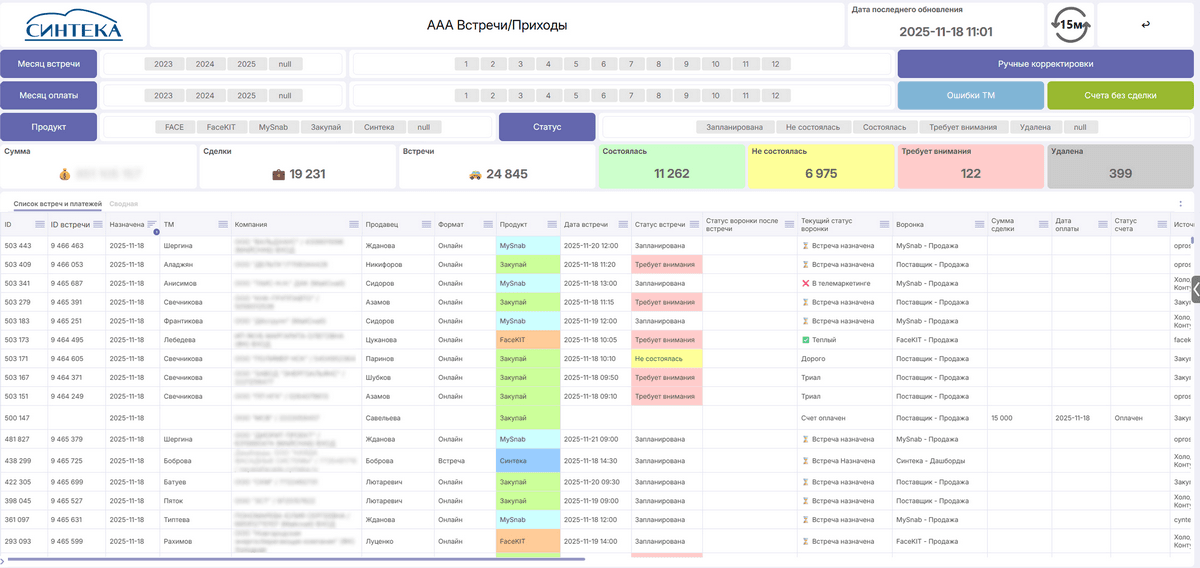Image resolution: width=1200 pixels, height=568 pixels.
Task: Toggle the Закупай product filter
Action: tap(326, 127)
